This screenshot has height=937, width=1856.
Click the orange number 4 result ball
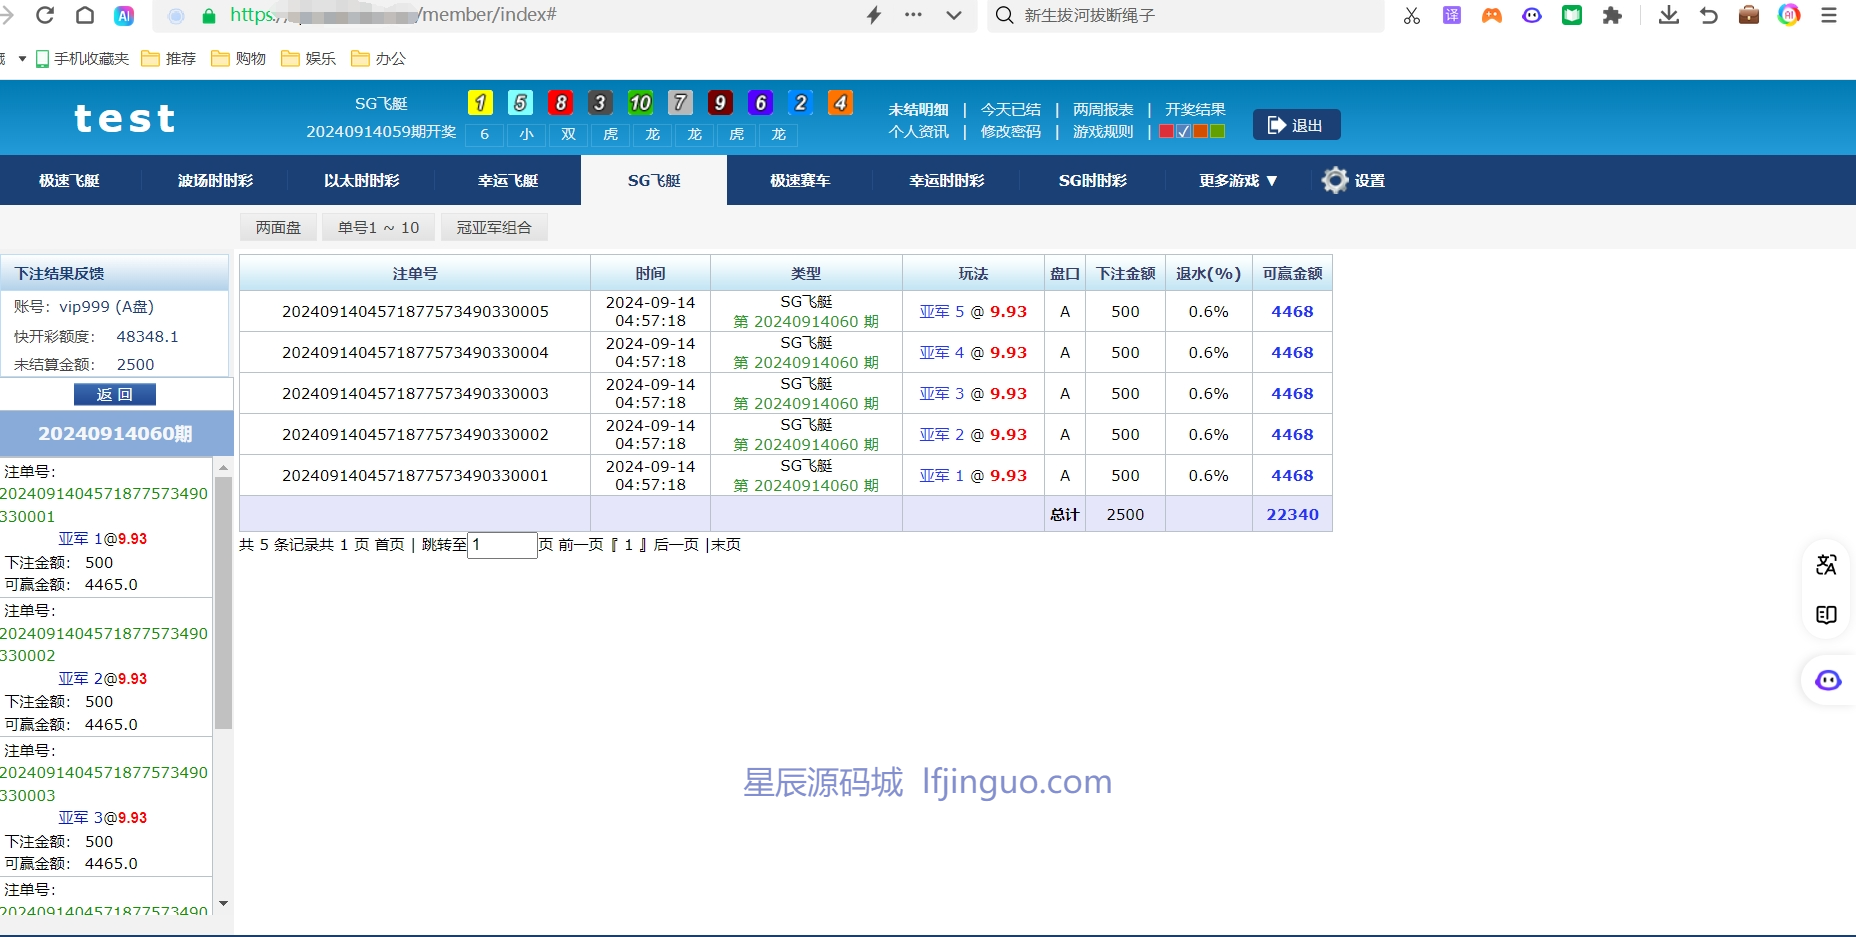tap(840, 102)
